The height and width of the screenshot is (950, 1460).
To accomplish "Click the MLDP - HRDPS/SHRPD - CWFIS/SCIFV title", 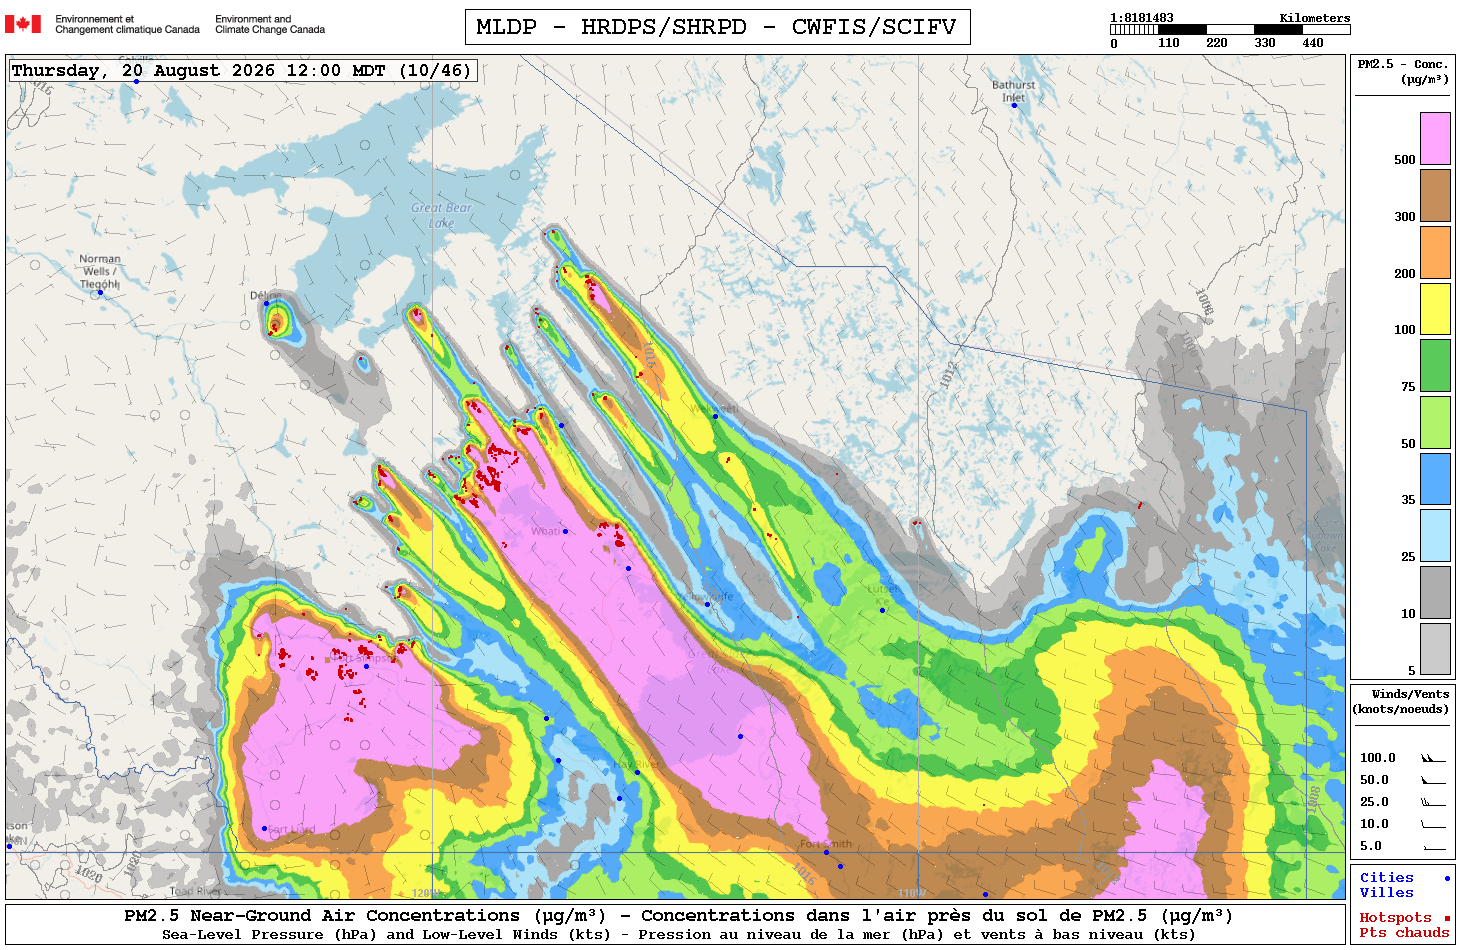I will coord(717,27).
